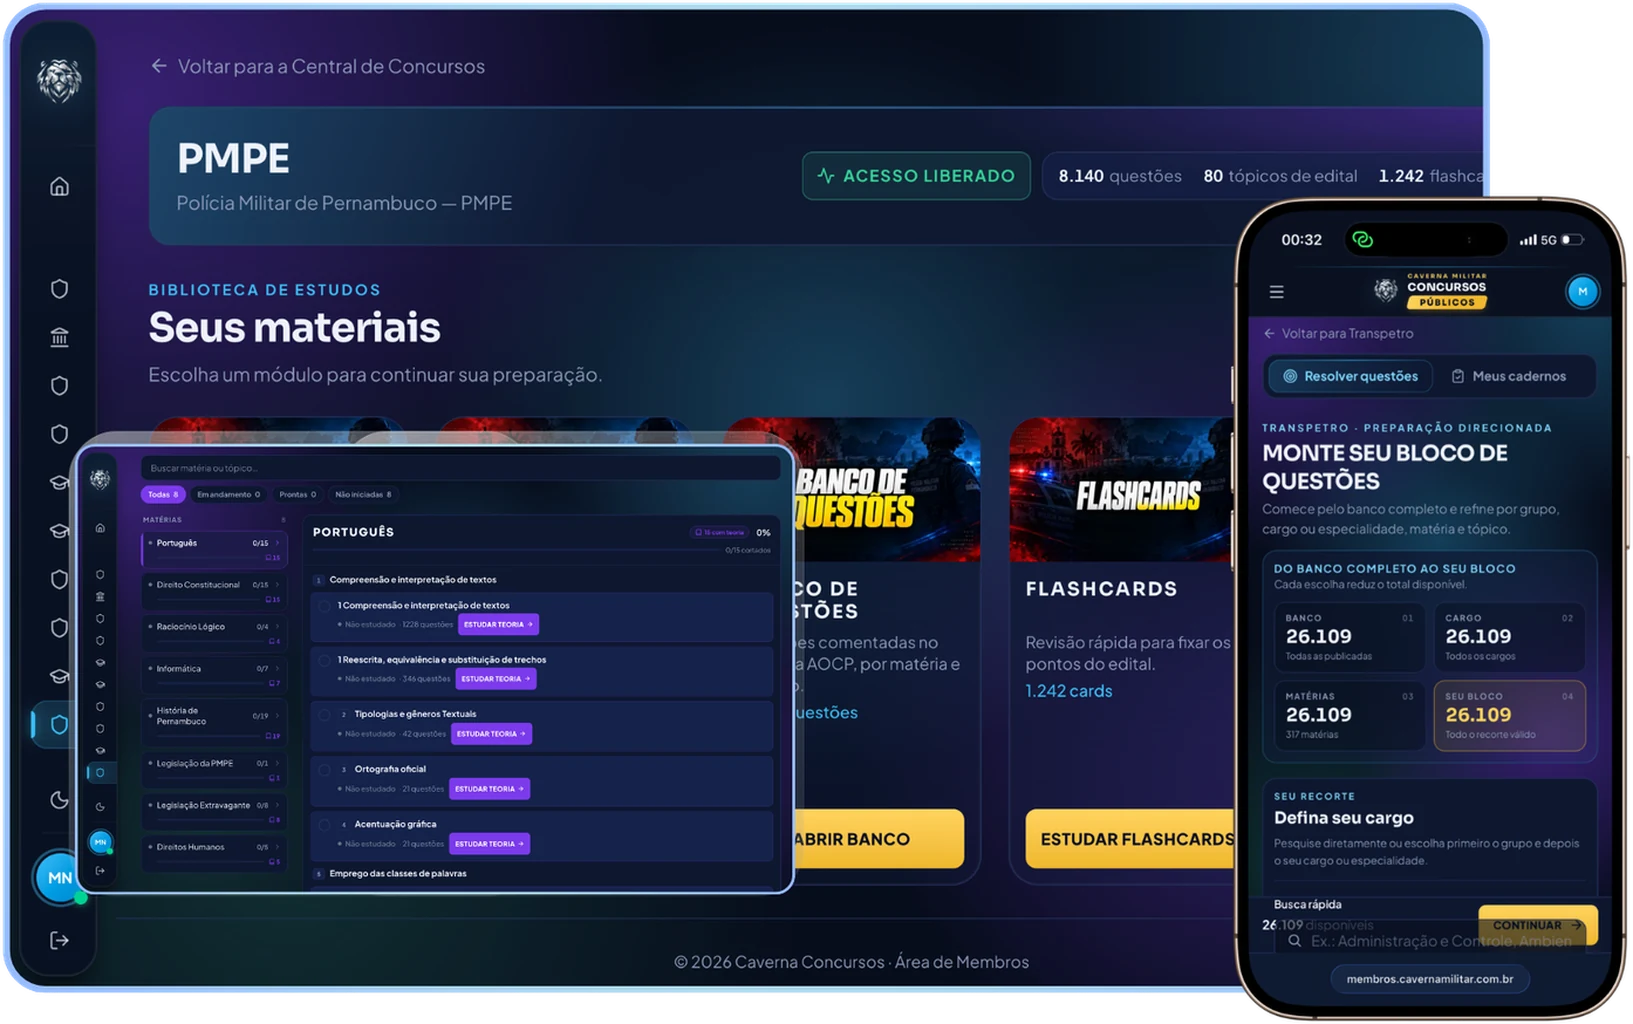Open the hamburger menu on the phone

coord(1276,292)
